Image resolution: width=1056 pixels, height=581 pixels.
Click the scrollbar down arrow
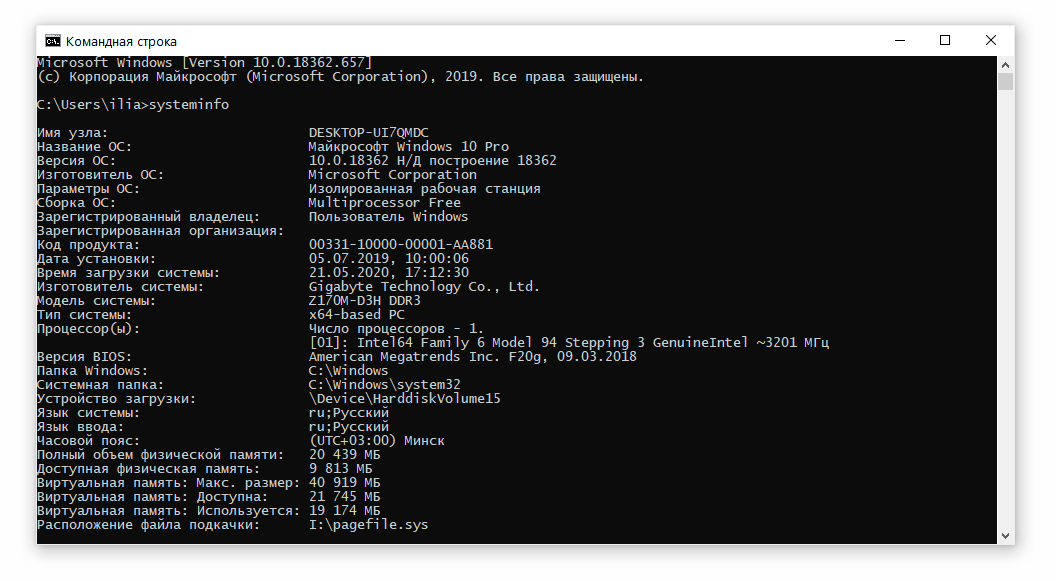[x=1005, y=536]
